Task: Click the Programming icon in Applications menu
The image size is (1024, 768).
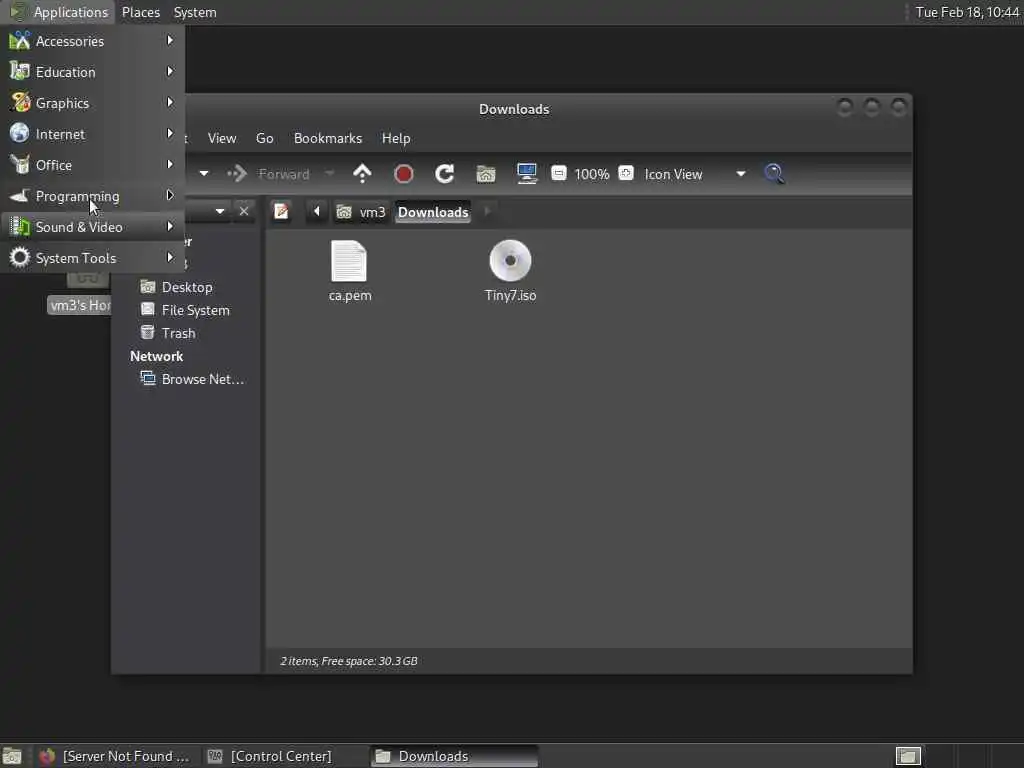Action: click(20, 195)
